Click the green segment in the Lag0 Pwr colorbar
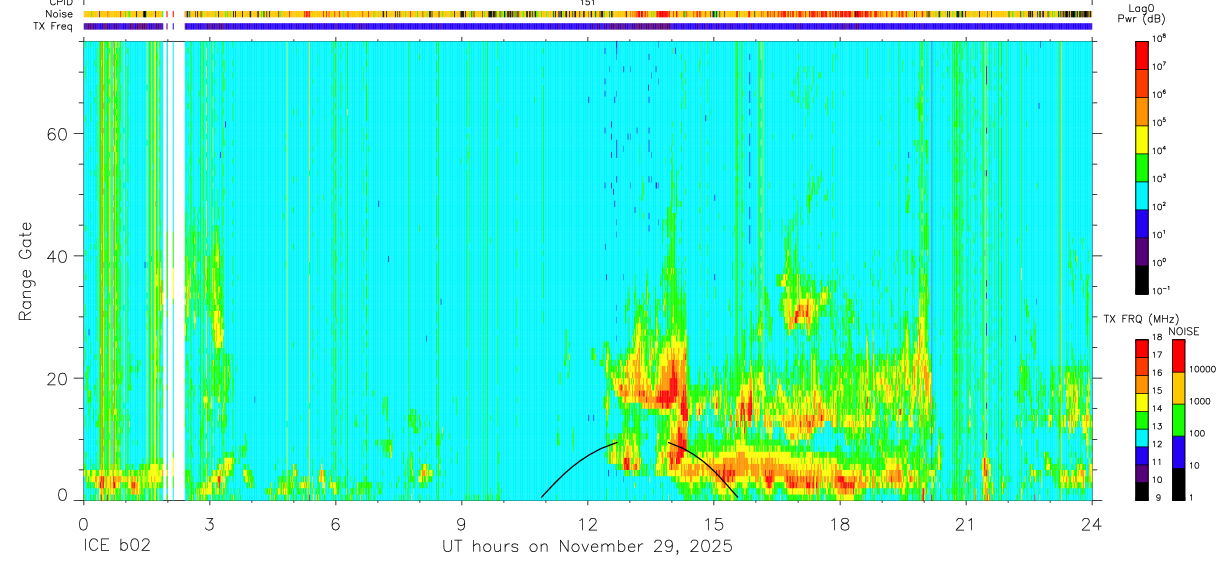Screen dimensions: 1228x567 (1142, 165)
